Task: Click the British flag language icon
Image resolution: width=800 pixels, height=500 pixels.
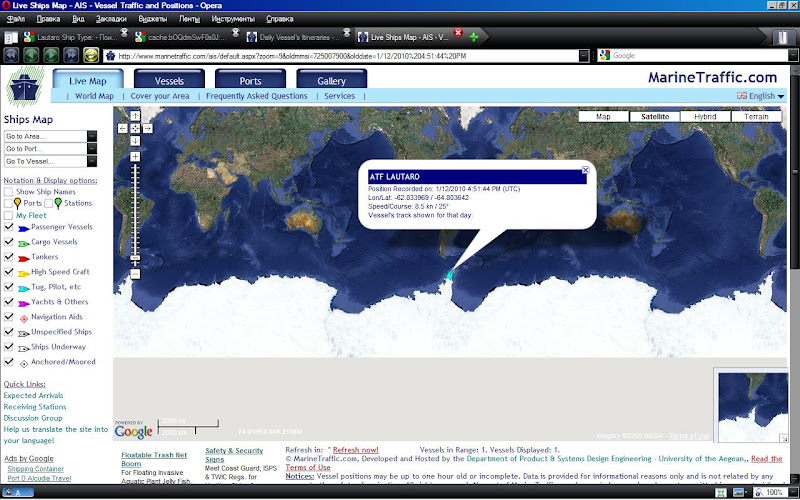Action: 742,95
